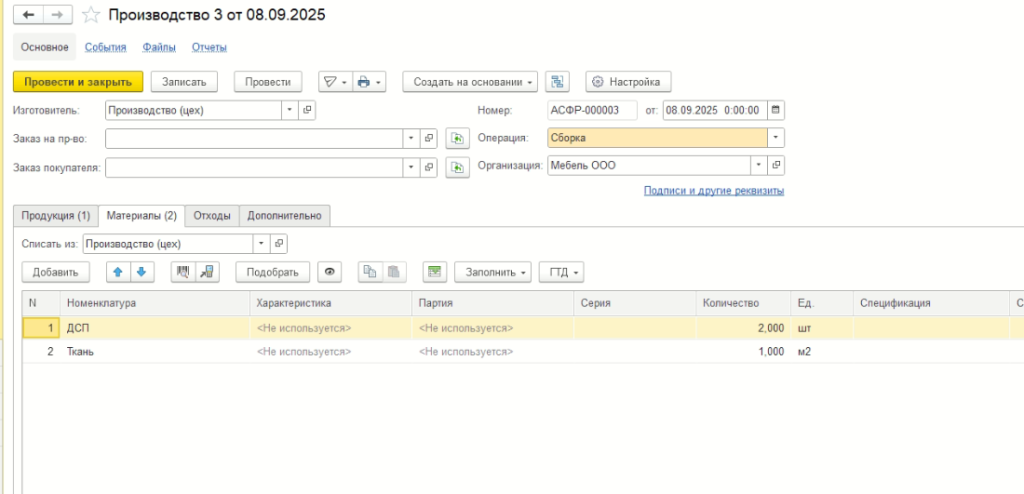1024x494 pixels.
Task: Expand the Организация dropdown
Action: pos(759,165)
